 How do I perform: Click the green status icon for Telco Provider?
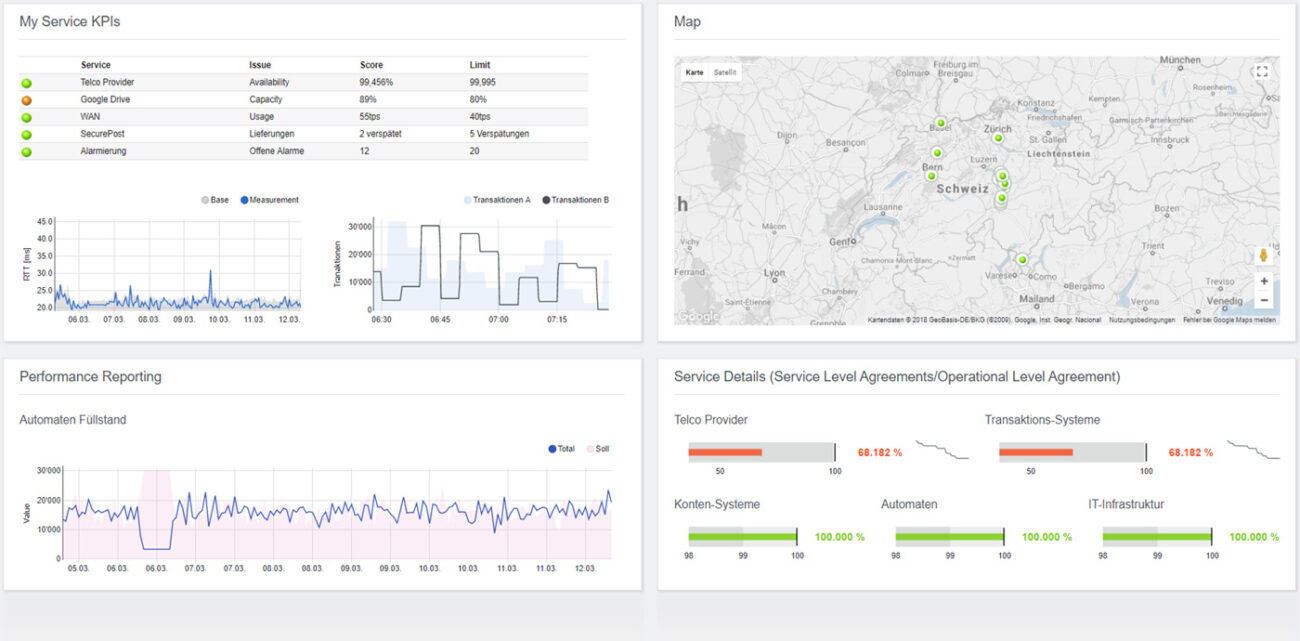pyautogui.click(x=26, y=82)
